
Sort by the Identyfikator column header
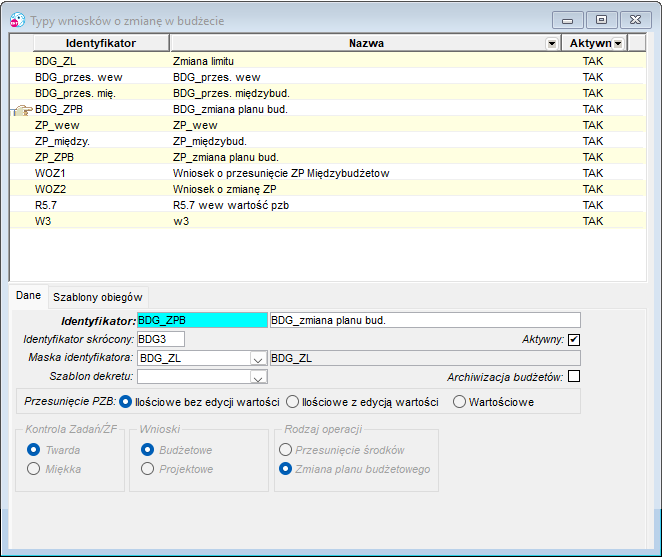pyautogui.click(x=101, y=43)
